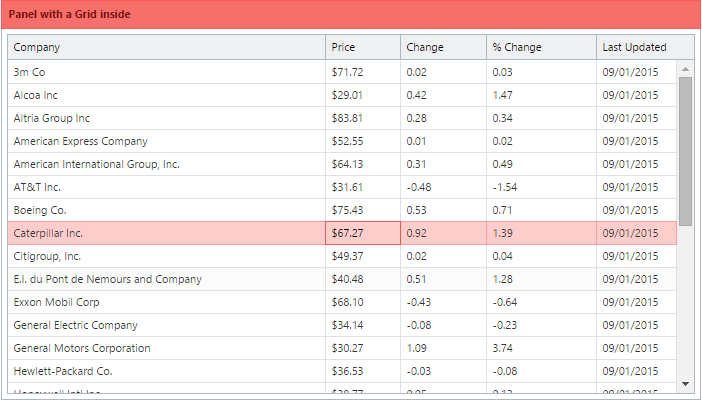Click the $49.37 price cell
Viewport: 702px width, 400px height.
(x=363, y=256)
